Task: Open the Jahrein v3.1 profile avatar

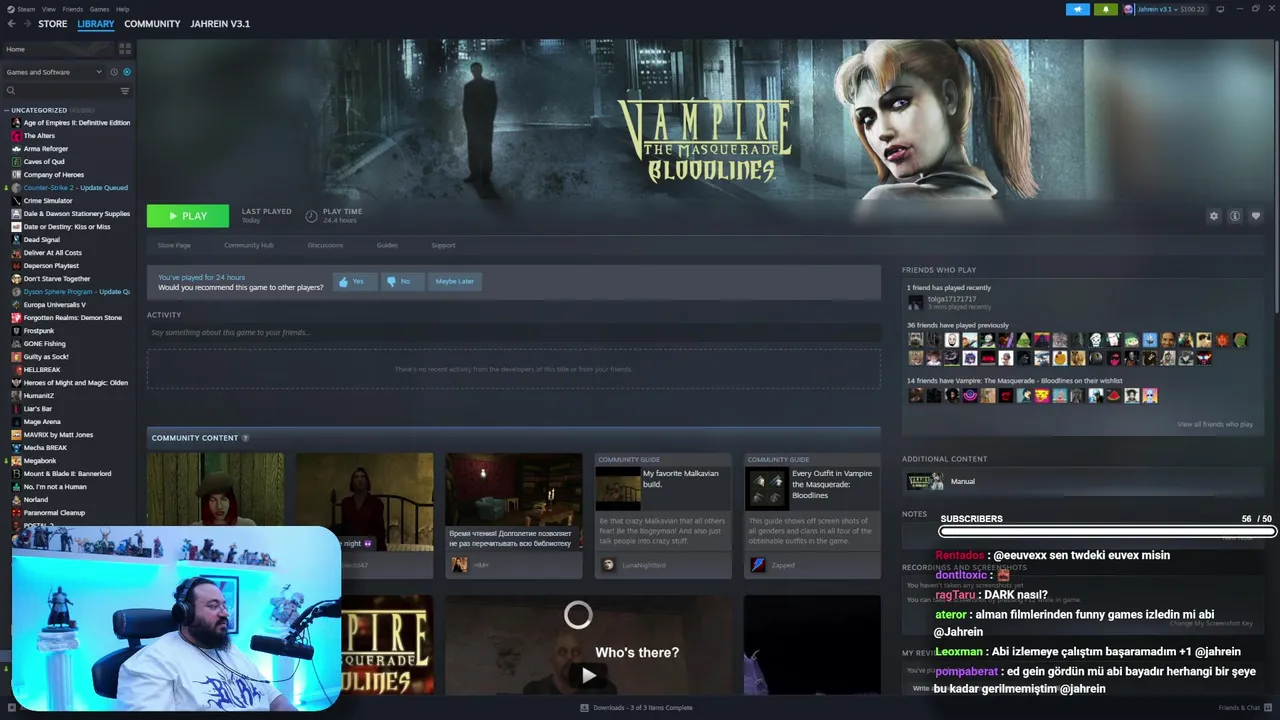Action: [x=1129, y=9]
